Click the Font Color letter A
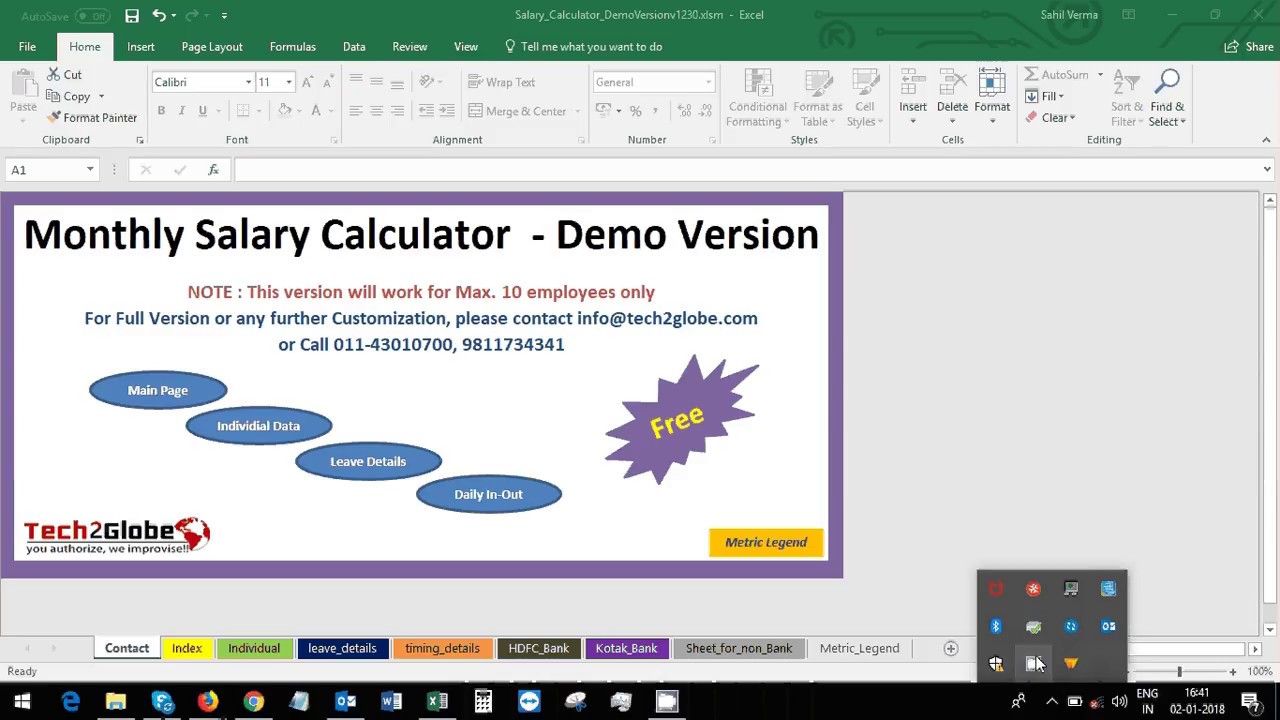The height and width of the screenshot is (720, 1280). coord(316,111)
